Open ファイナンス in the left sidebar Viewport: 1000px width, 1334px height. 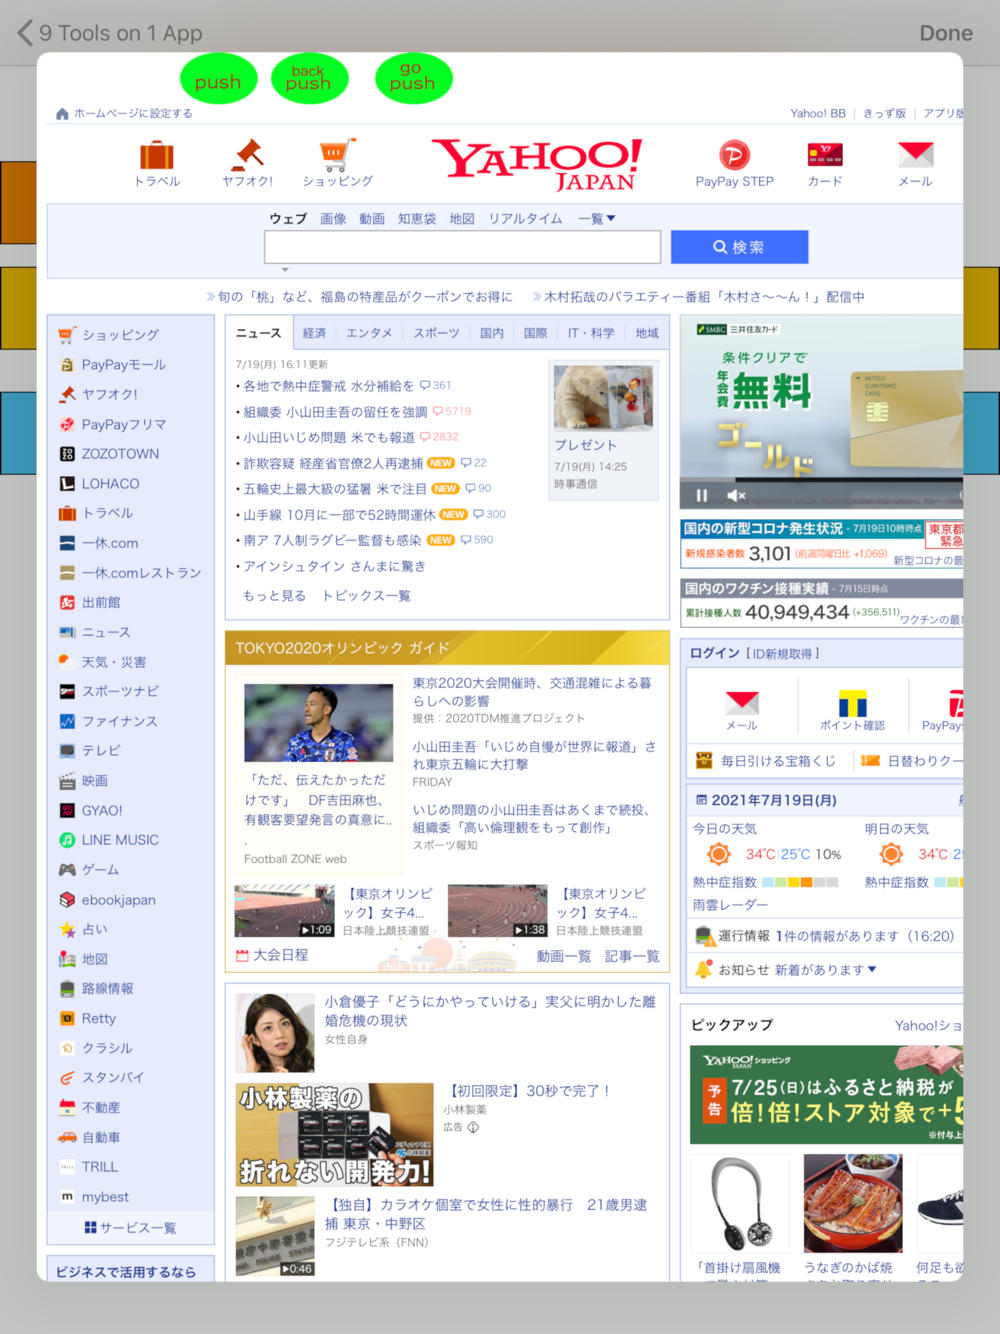pos(119,721)
